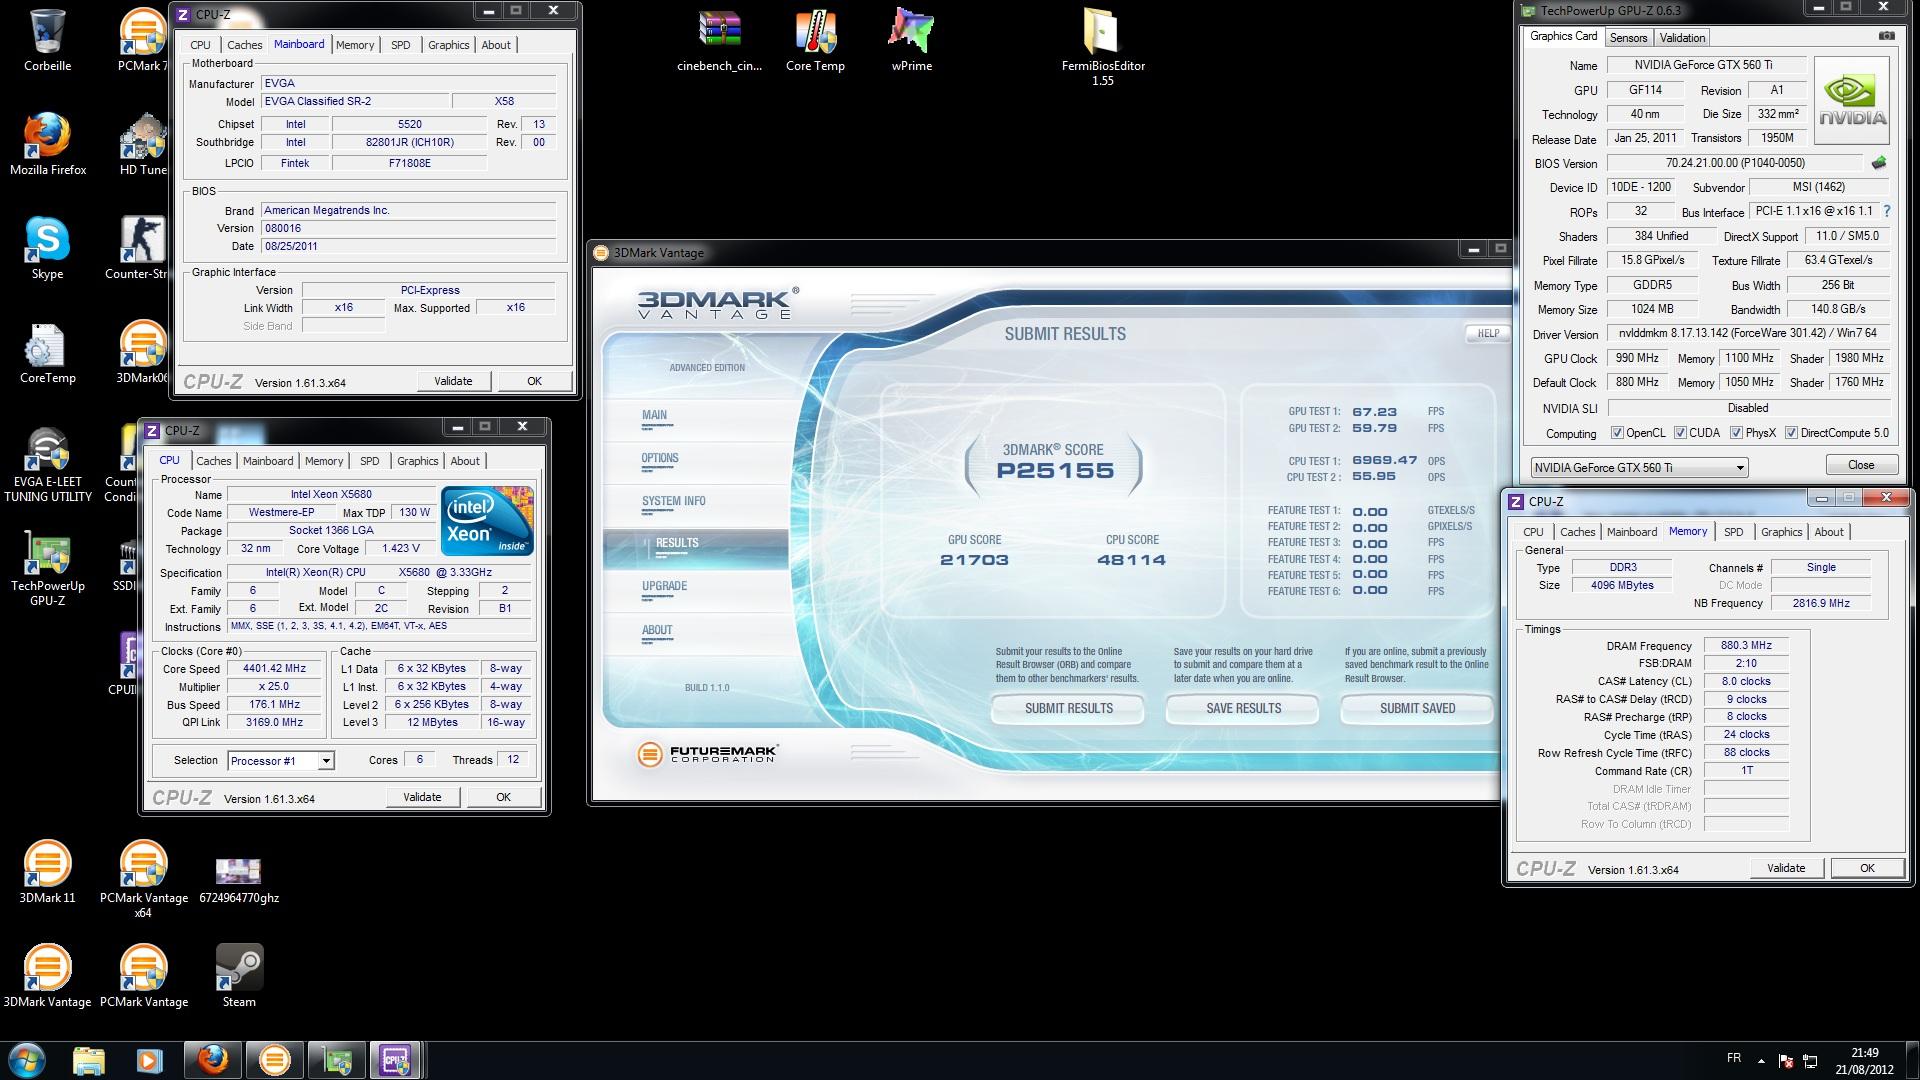Open About tab in Mainboard CPU-Z window

496,45
